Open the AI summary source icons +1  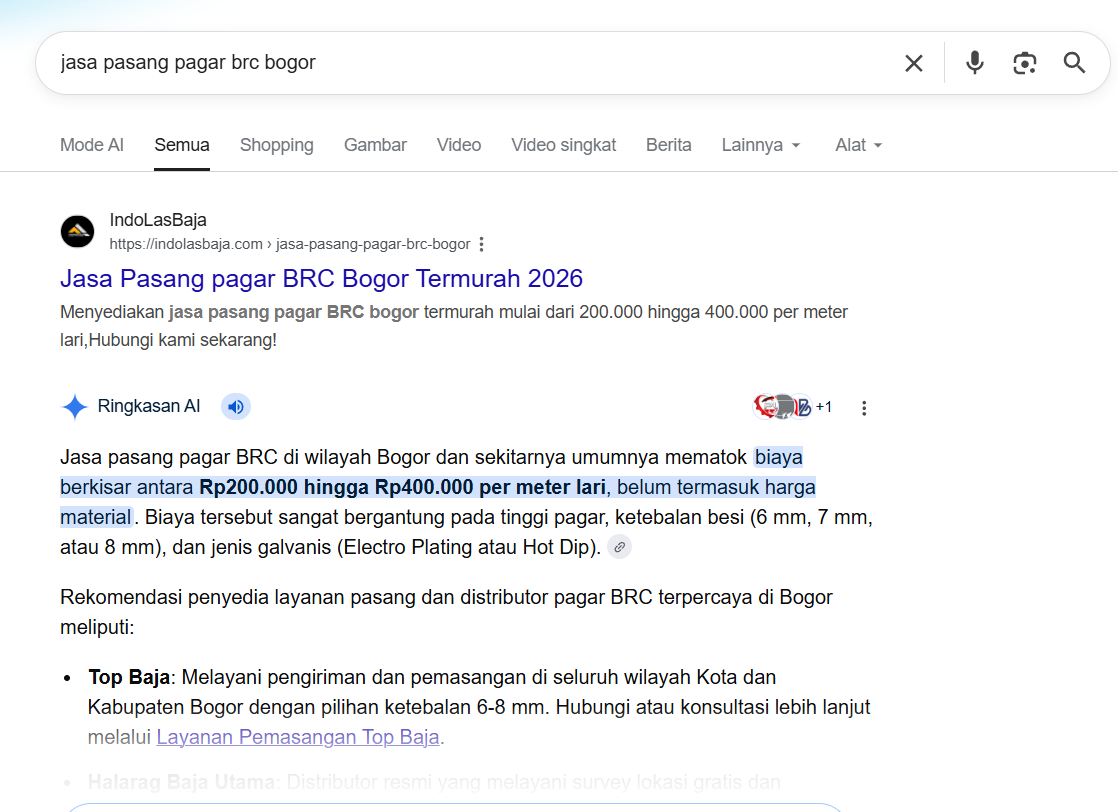[793, 407]
